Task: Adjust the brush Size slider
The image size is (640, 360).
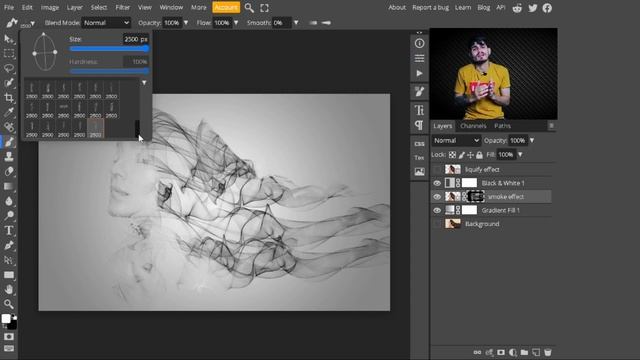Action: pyautogui.click(x=109, y=49)
